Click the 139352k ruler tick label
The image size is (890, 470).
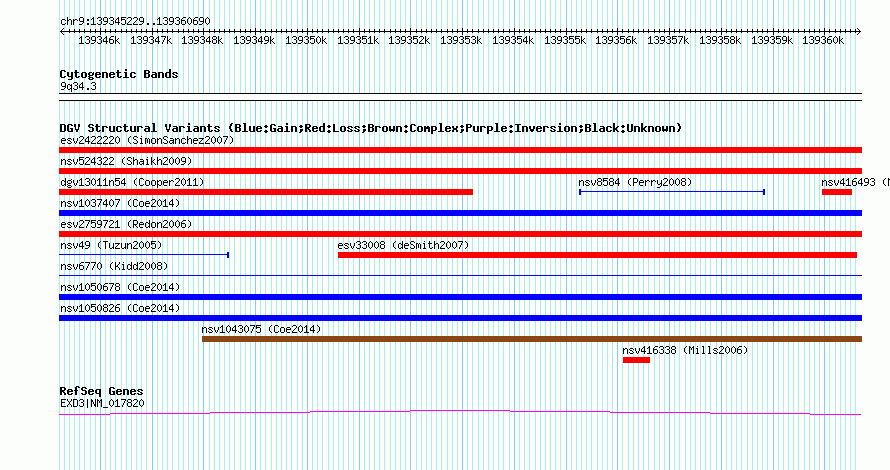409,41
